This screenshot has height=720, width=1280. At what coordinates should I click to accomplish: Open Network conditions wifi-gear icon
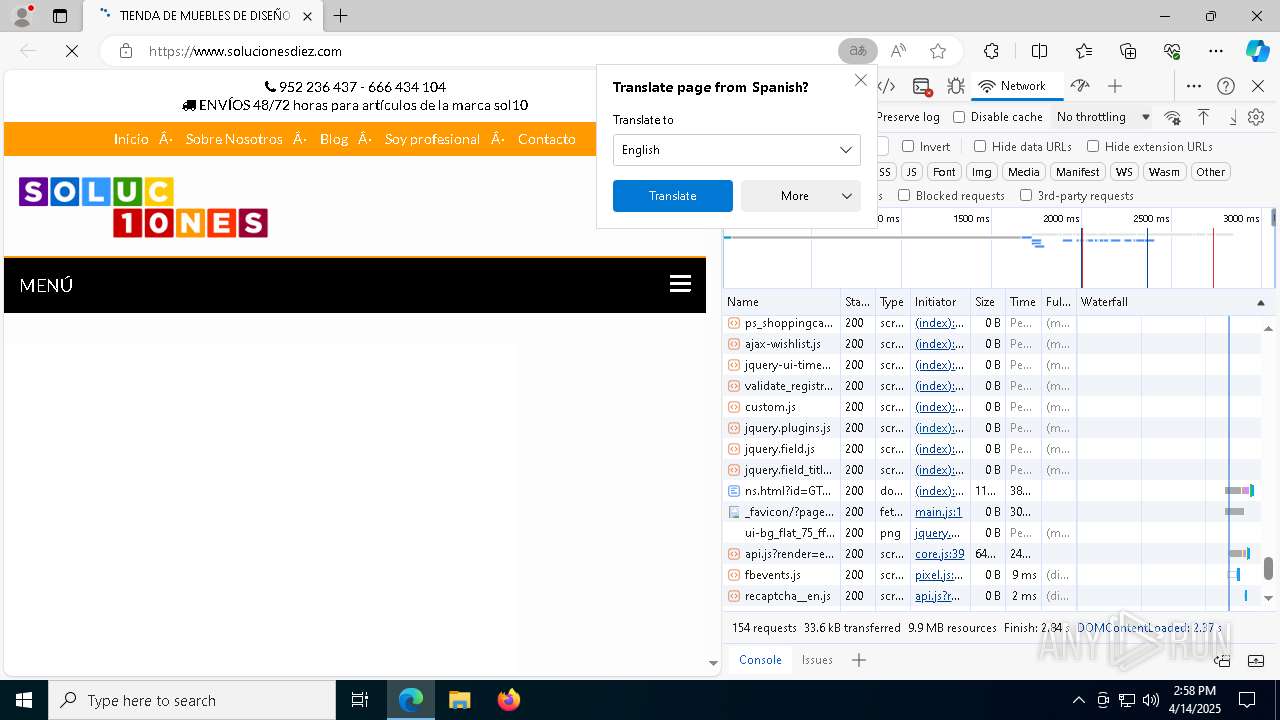coord(1173,117)
